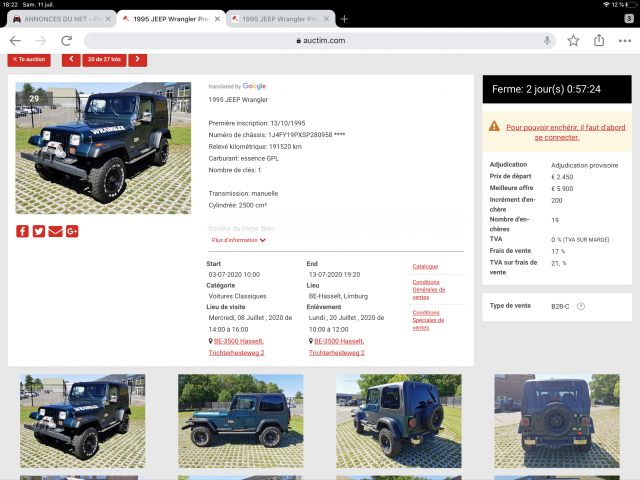The image size is (640, 480).
Task: Open the front three-quarter Jeep thumbnail
Action: 82,421
